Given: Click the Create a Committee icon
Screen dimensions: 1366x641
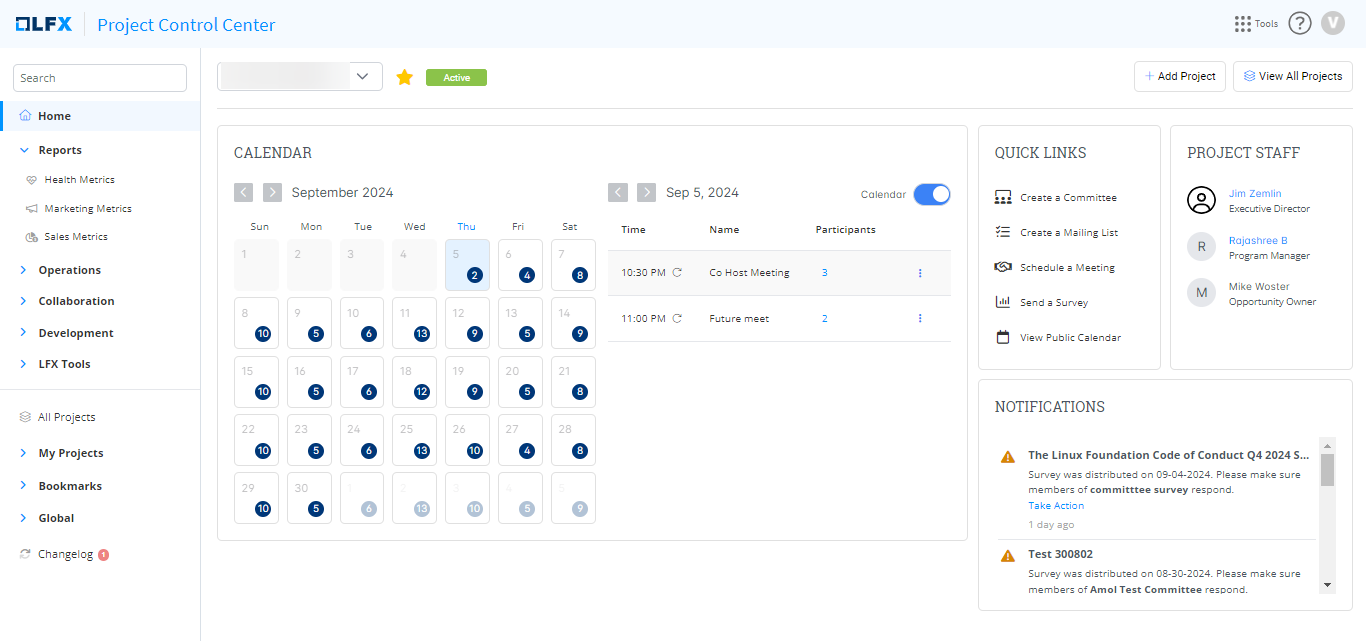Looking at the screenshot, I should tap(1003, 198).
